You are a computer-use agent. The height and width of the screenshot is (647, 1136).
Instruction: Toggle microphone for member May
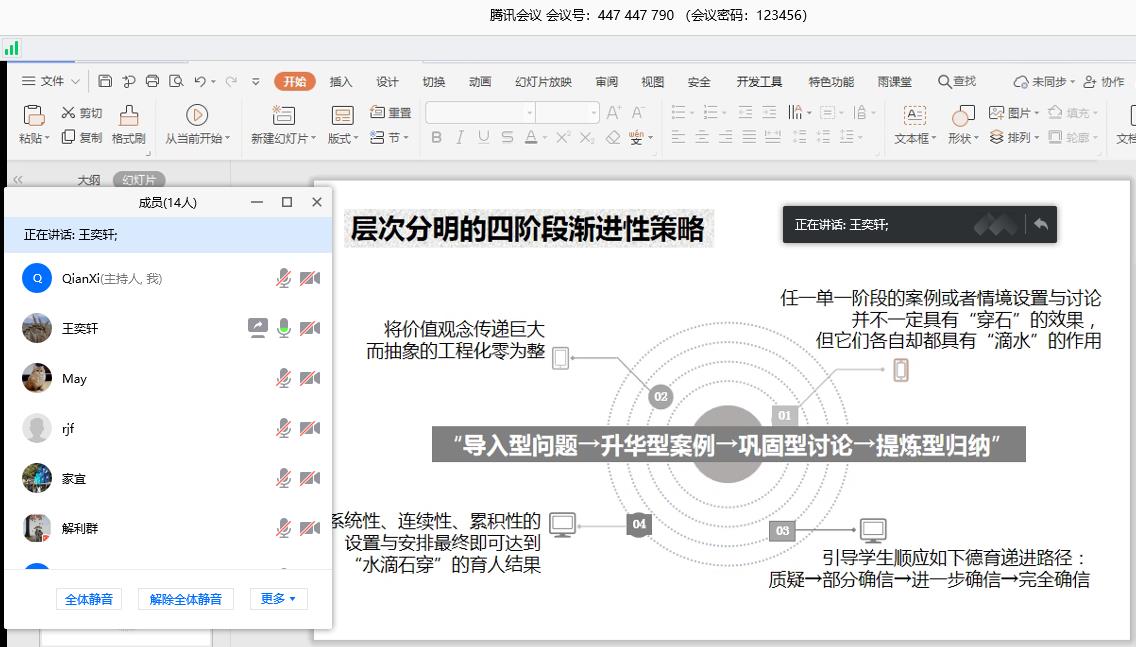tap(284, 378)
